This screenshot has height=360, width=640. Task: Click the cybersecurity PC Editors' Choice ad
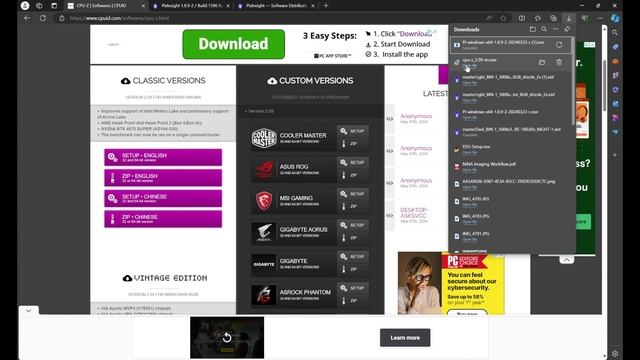[x=451, y=283]
